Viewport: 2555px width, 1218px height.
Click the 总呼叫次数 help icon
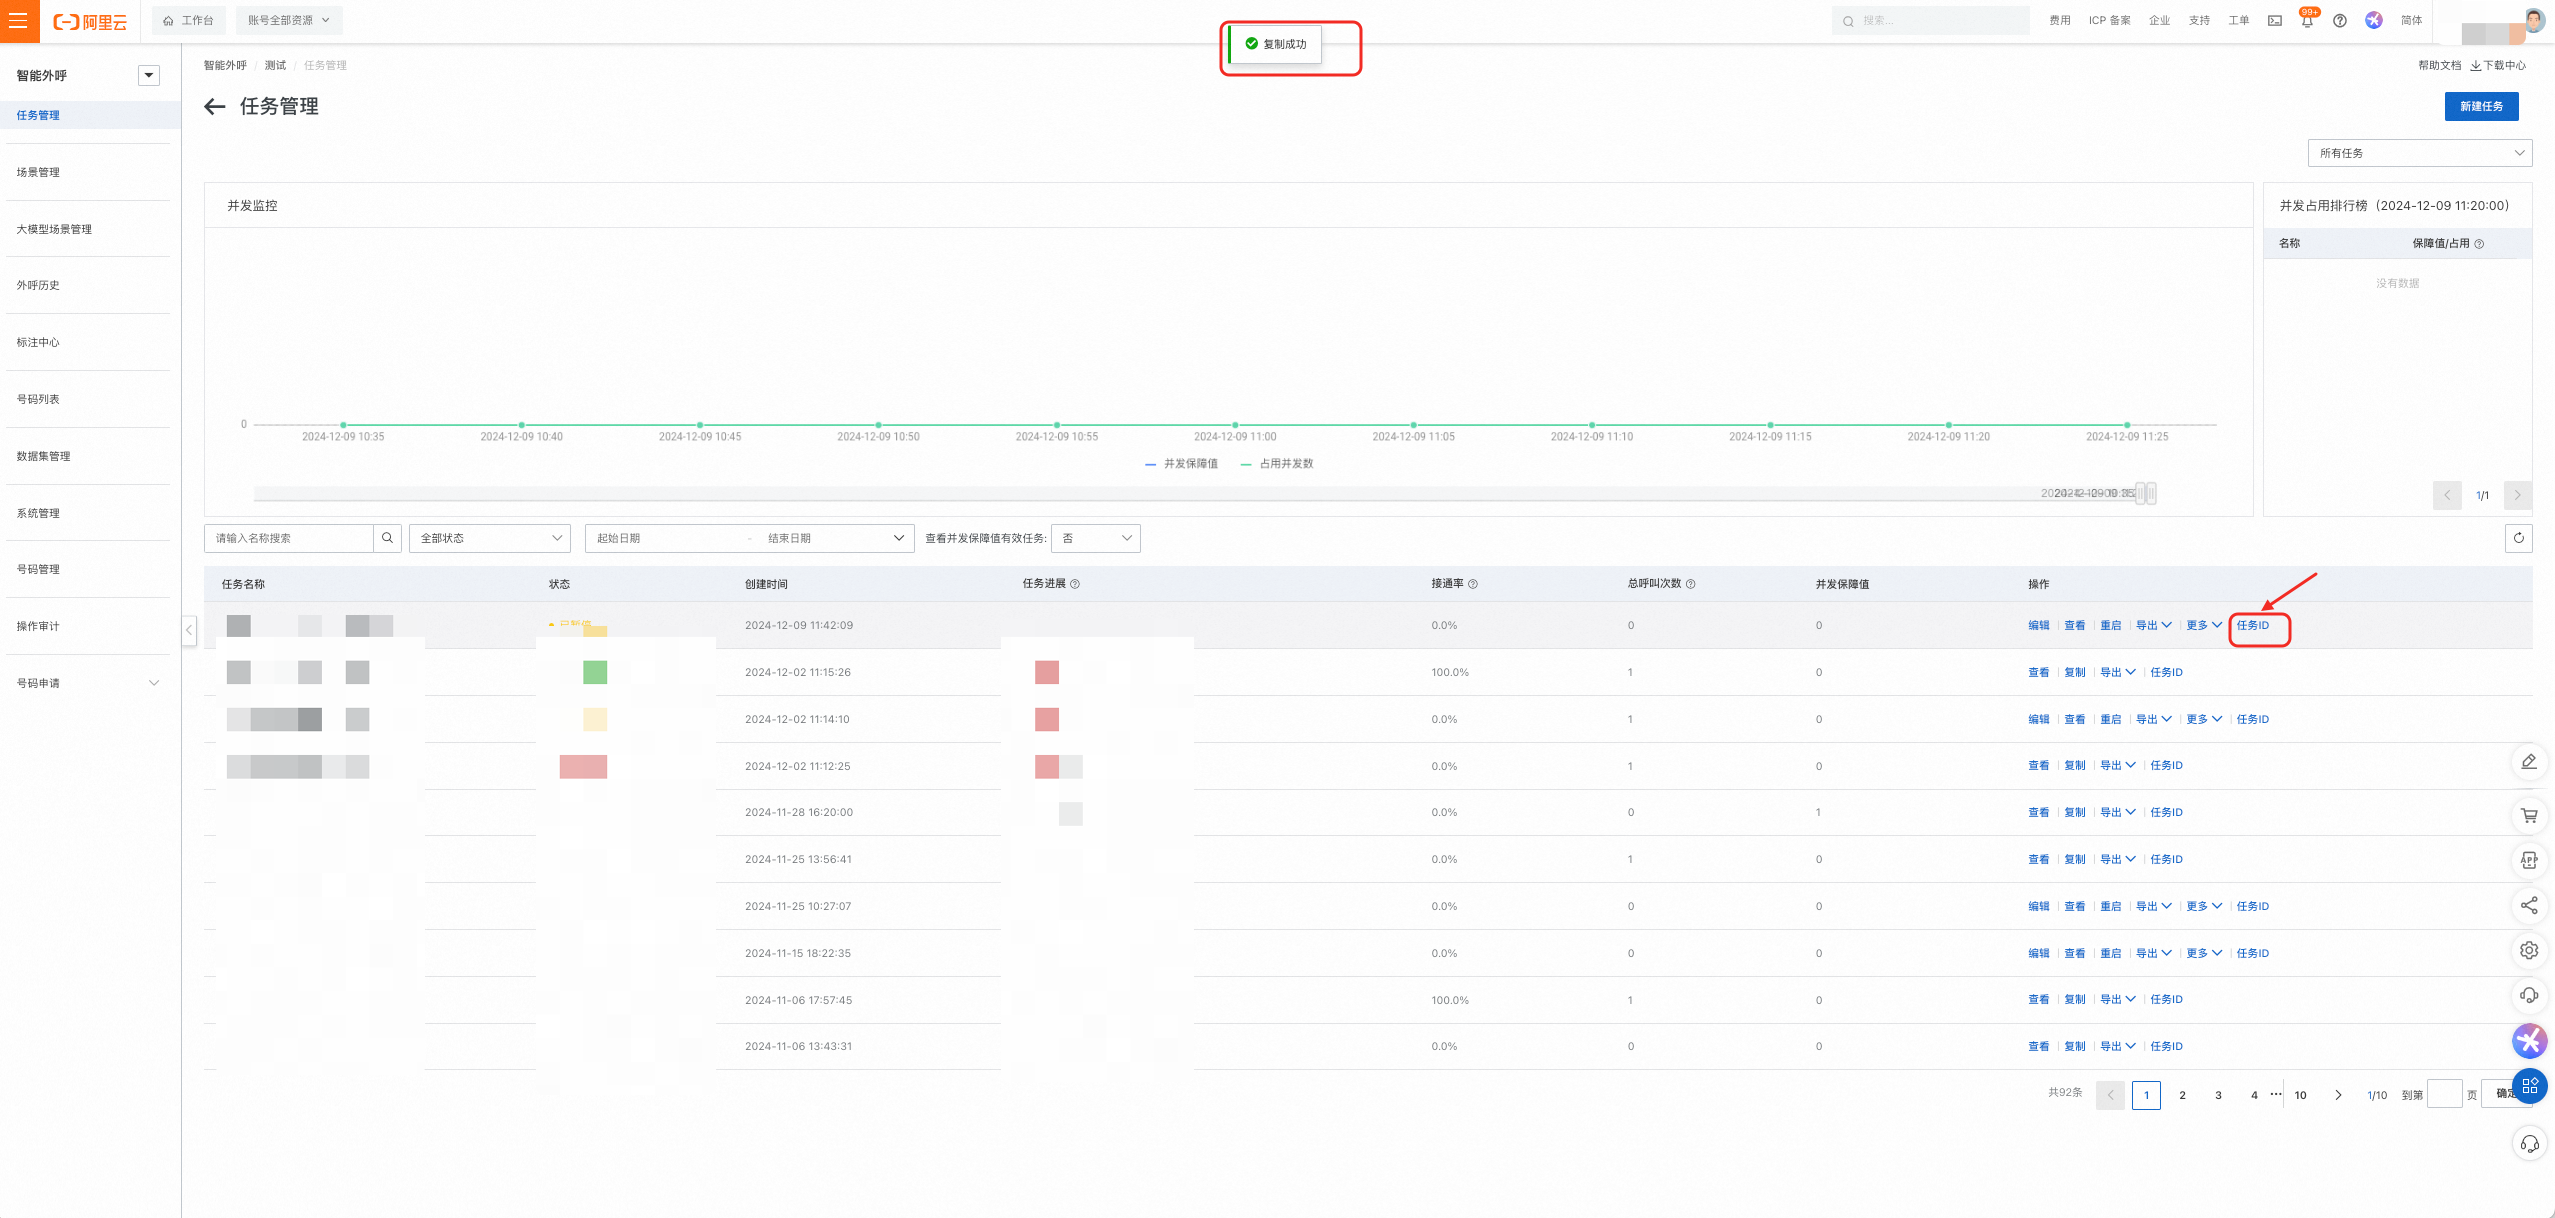click(x=1691, y=584)
